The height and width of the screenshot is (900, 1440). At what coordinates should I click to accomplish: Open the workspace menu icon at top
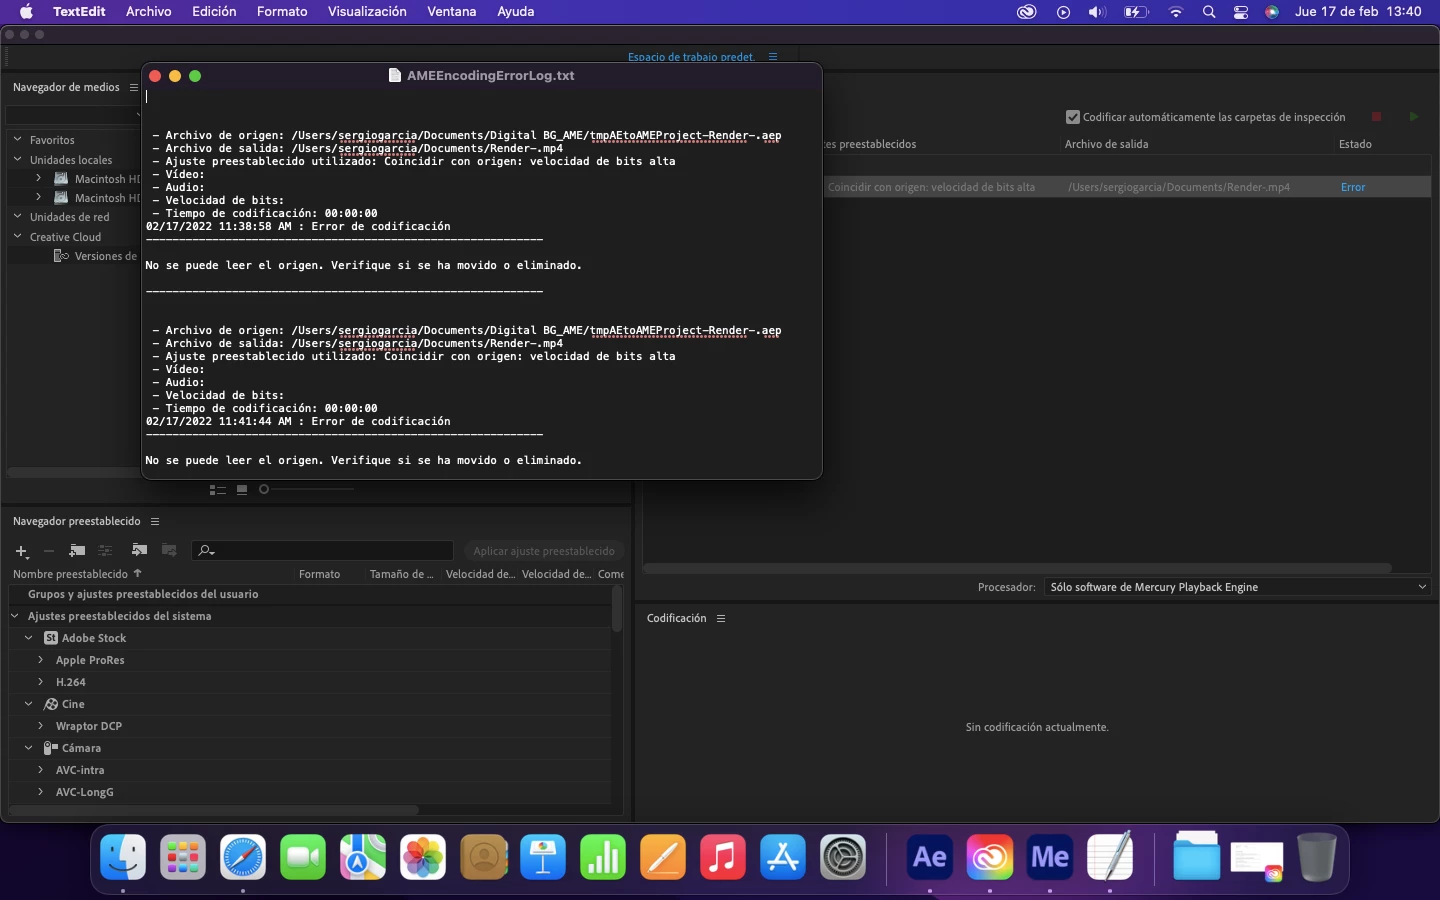coord(773,57)
